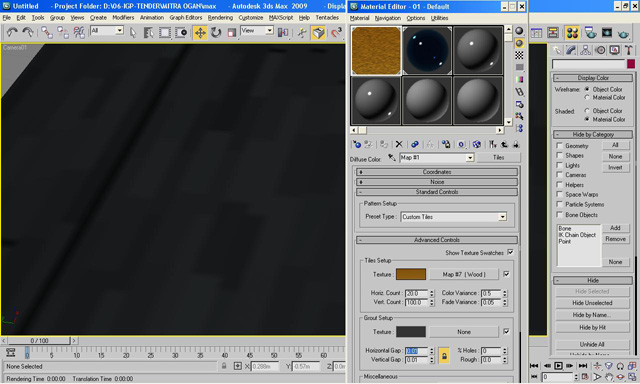Screen dimensions: 640x384
Task: Activate the Select and Link tool
Action: [x=47, y=32]
